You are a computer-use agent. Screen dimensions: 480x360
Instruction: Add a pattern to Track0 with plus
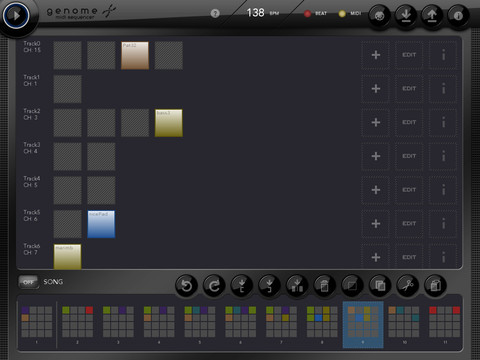coord(376,55)
